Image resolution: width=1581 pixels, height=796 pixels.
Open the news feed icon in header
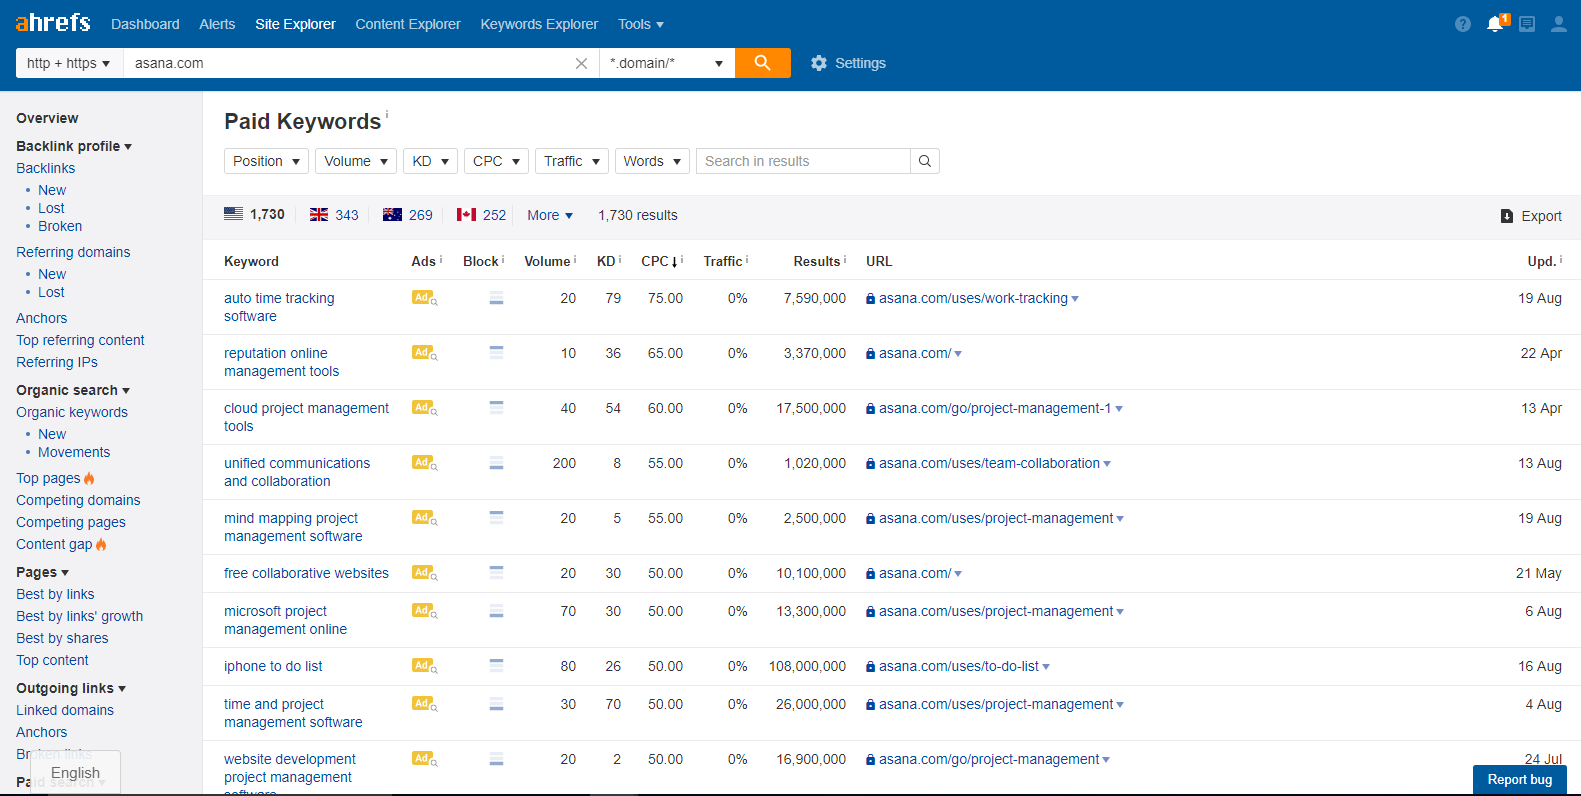(1527, 24)
